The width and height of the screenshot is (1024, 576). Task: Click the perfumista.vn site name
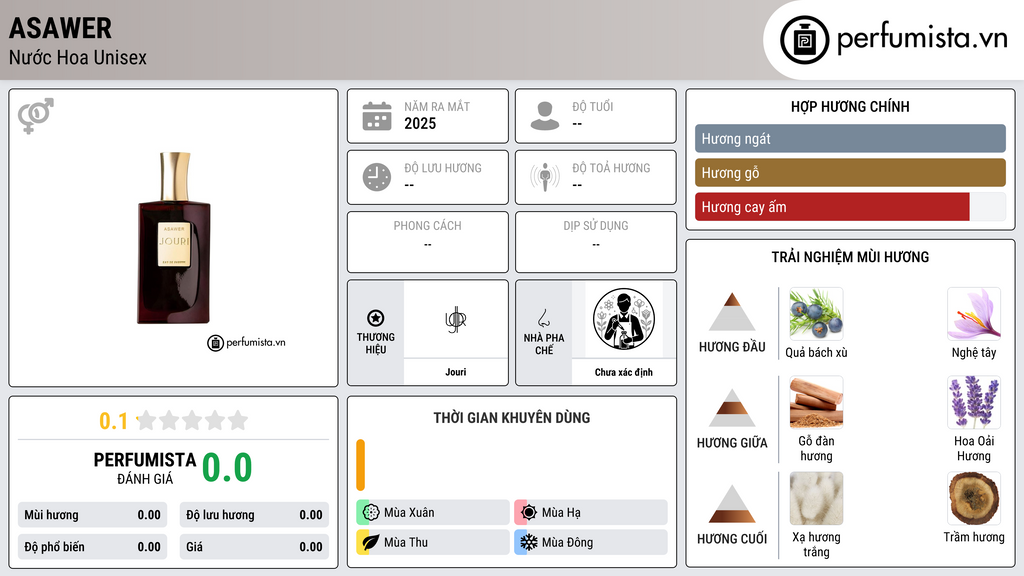(922, 39)
